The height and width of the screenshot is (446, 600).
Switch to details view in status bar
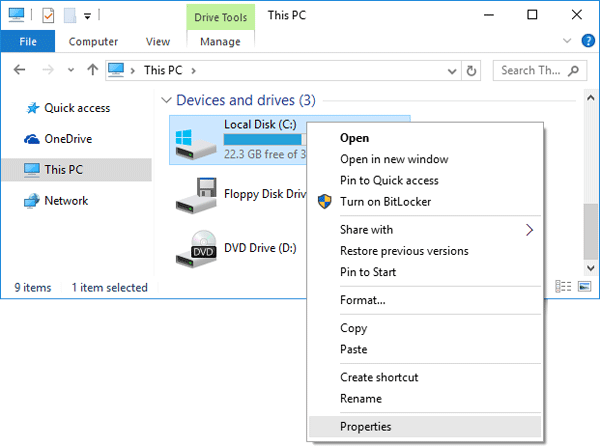click(x=563, y=286)
